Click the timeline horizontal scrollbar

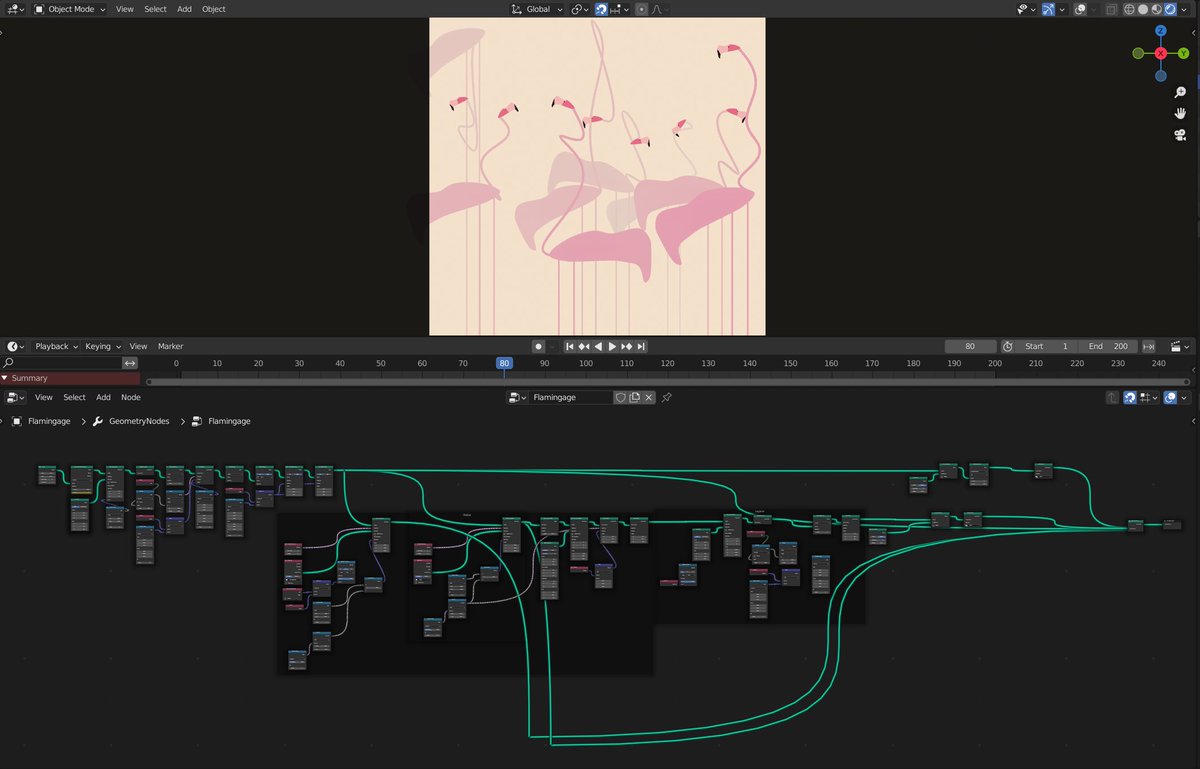(668, 381)
